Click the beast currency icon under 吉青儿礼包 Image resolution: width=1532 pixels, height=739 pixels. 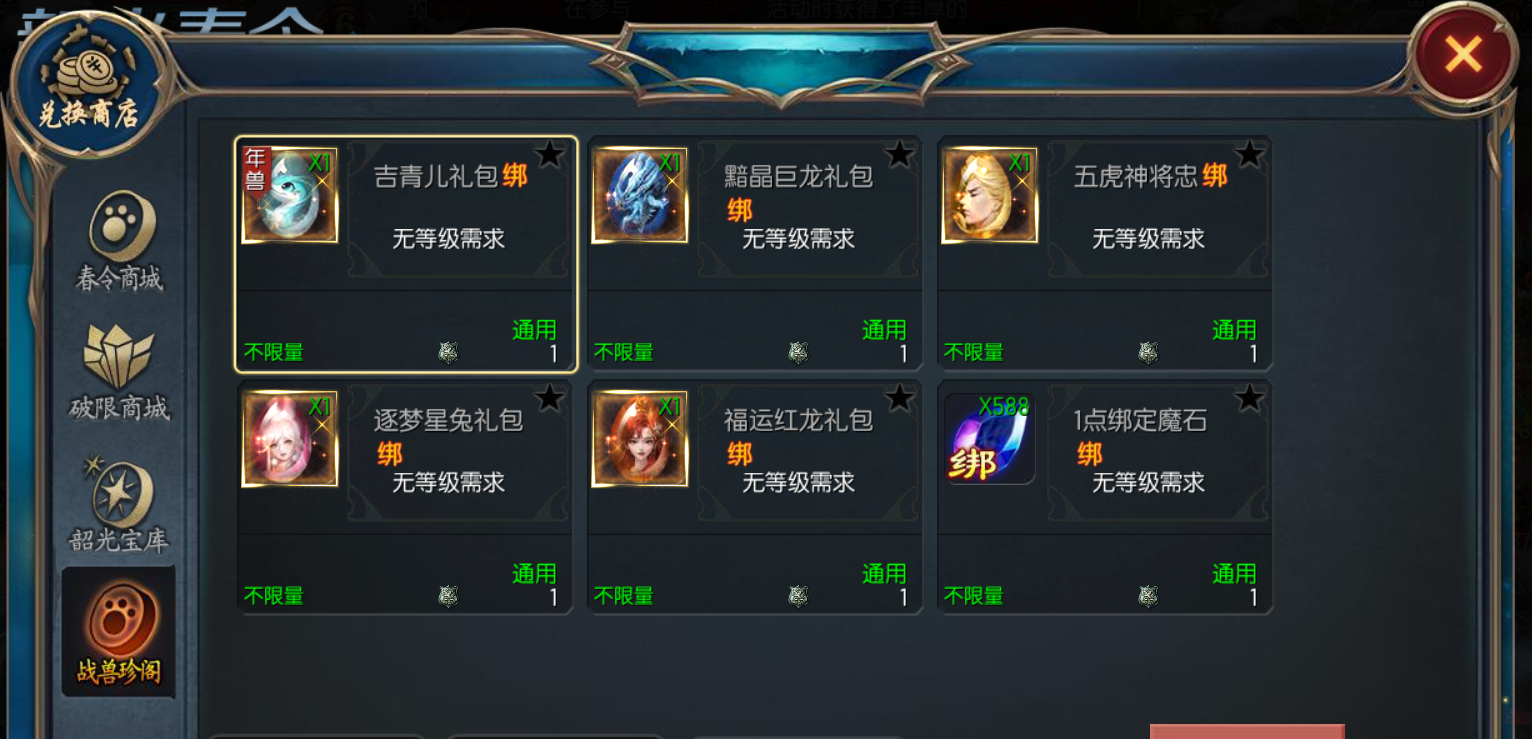448,352
